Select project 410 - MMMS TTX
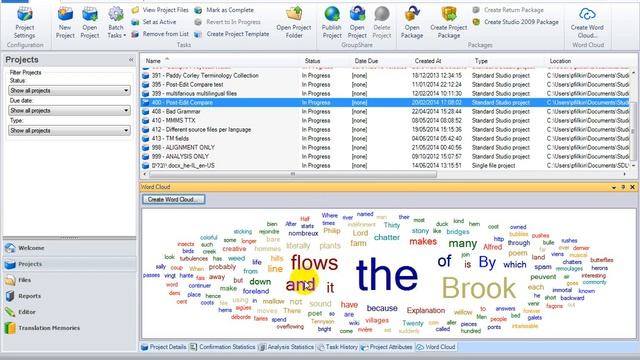640x360 pixels. click(x=386, y=120)
